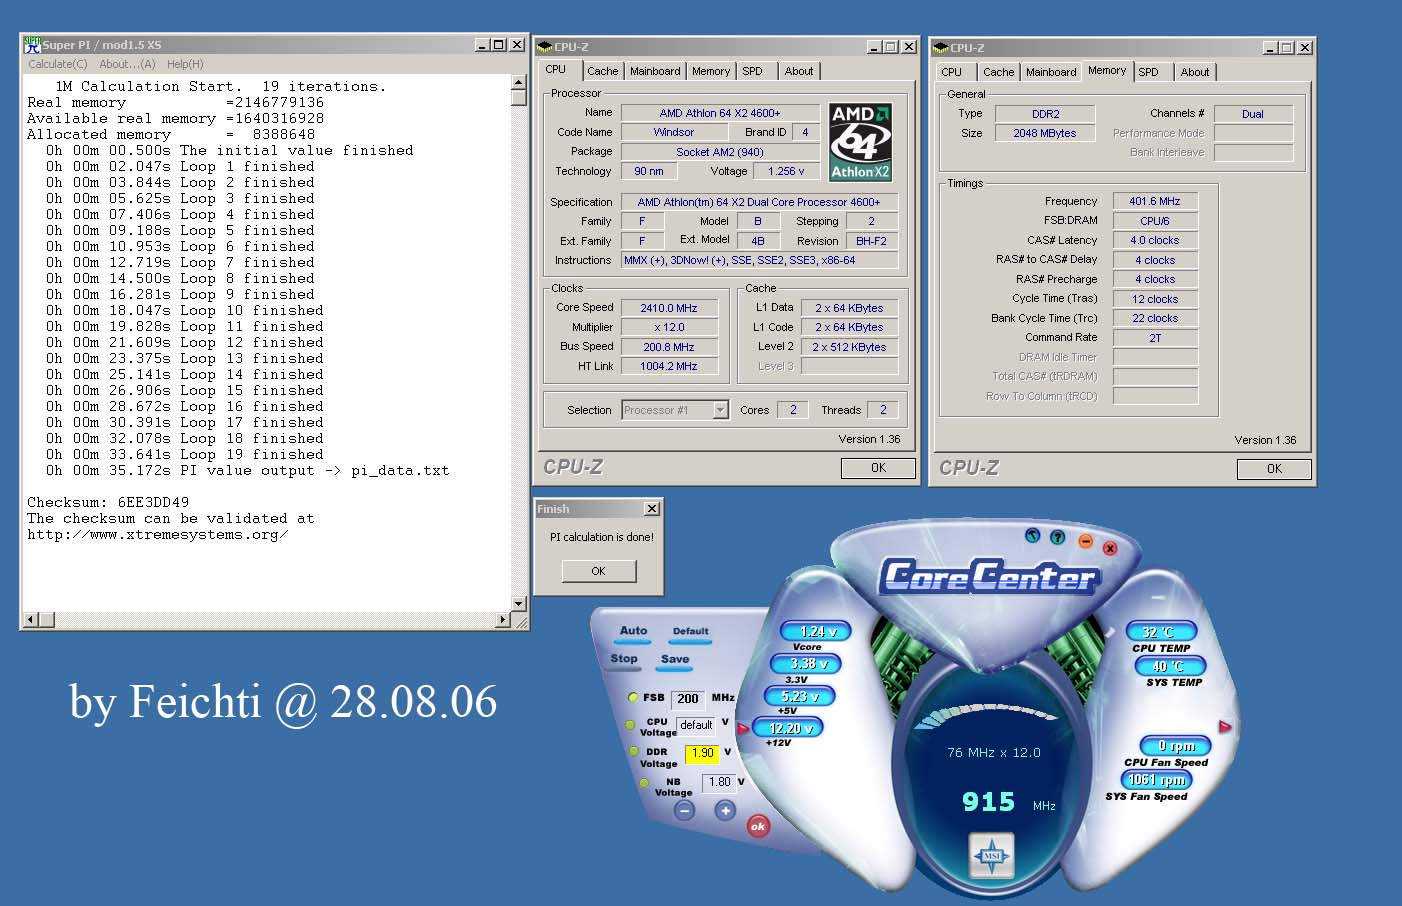Screen dimensions: 1402x906
Task: Click the Checksum: 6EE3DD49 line
Action: (108, 502)
